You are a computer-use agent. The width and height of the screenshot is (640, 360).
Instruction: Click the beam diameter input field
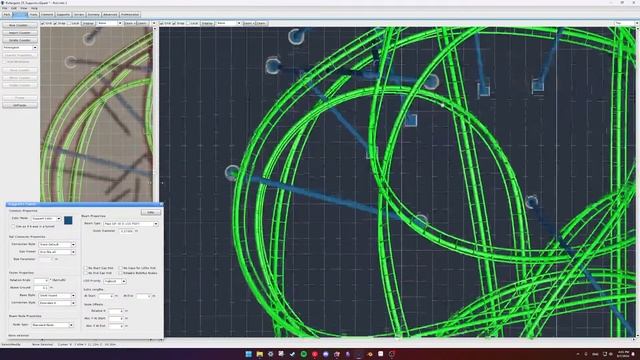[x=126, y=231]
